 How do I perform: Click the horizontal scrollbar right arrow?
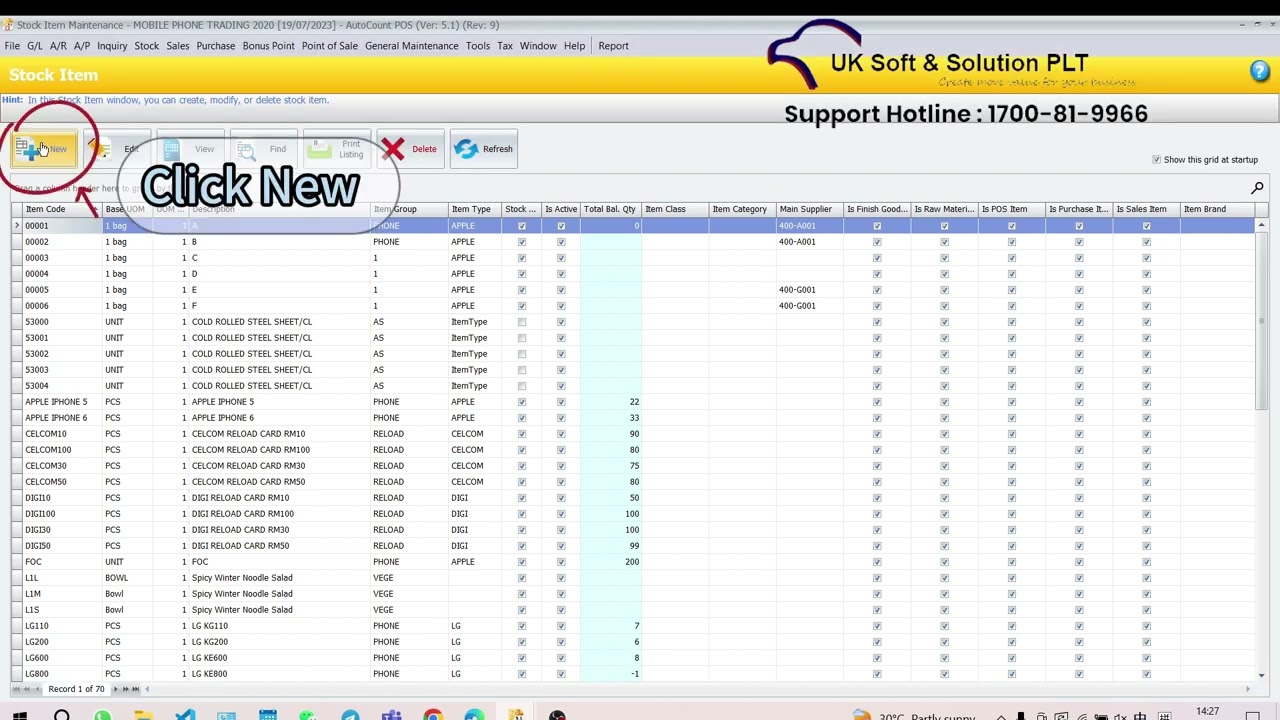pos(1247,689)
